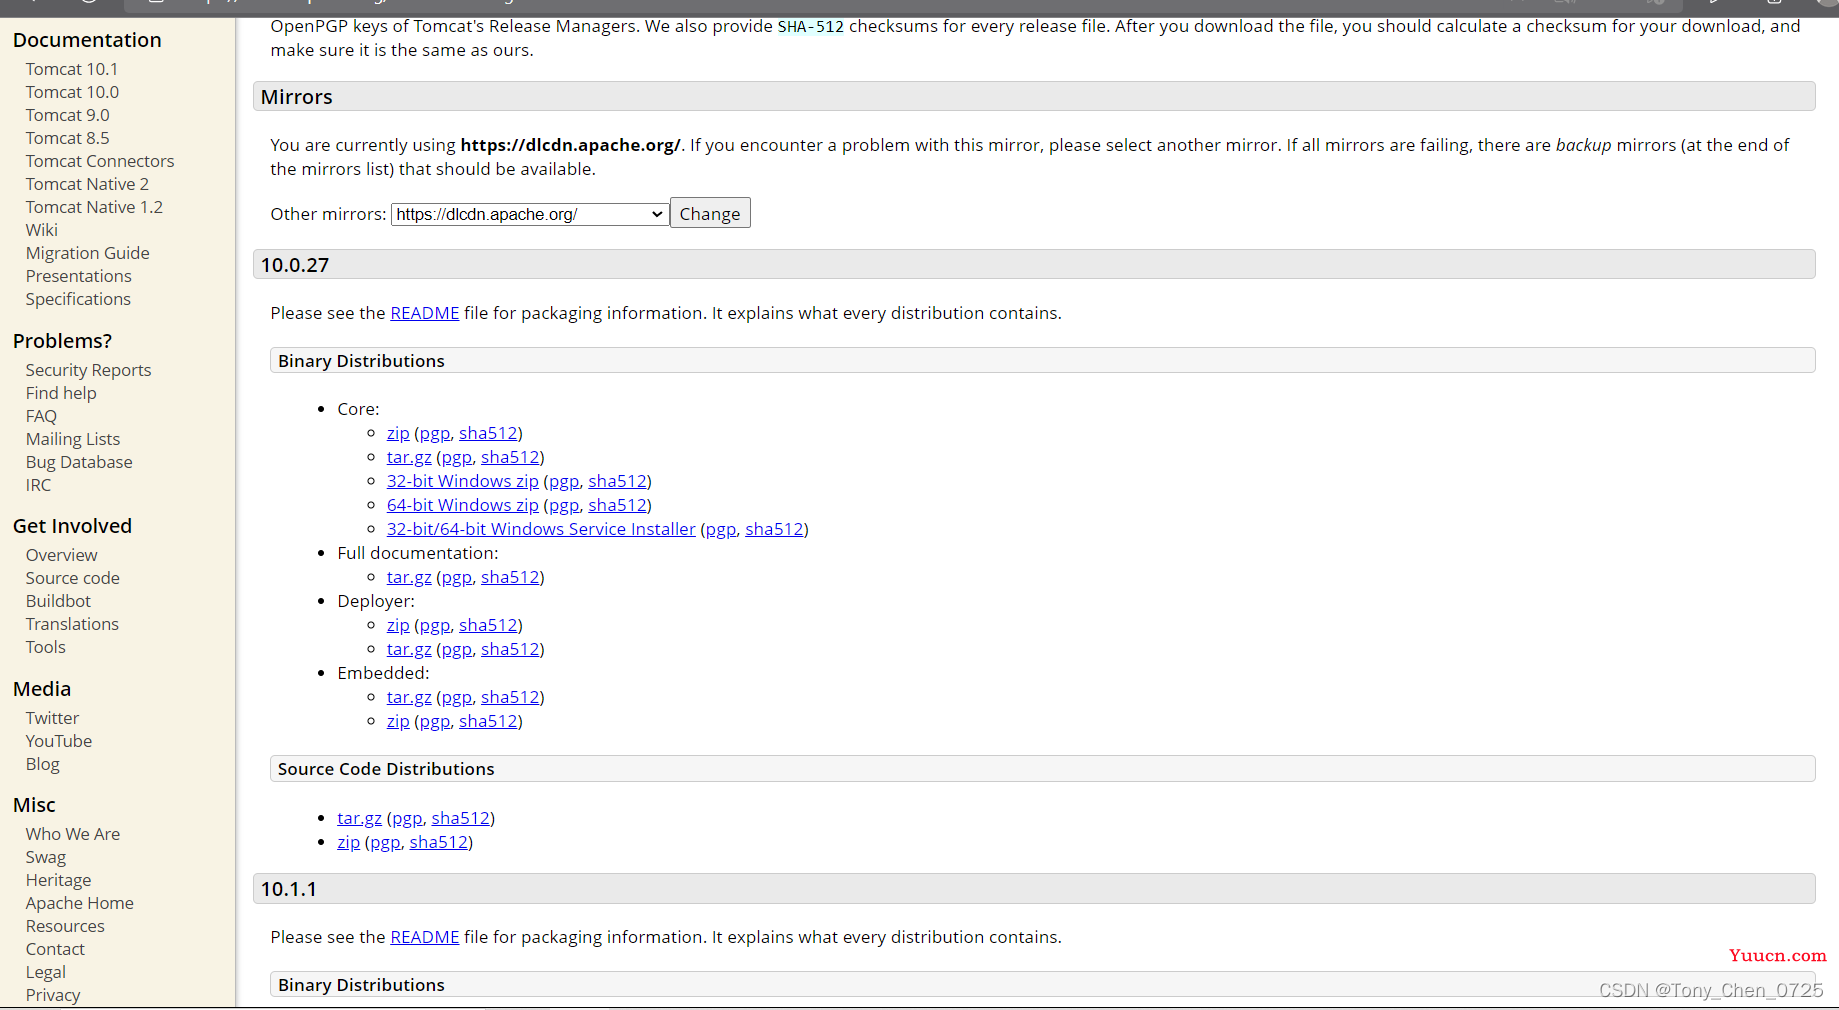Download the Core zip distribution
The width and height of the screenshot is (1839, 1010).
point(398,433)
